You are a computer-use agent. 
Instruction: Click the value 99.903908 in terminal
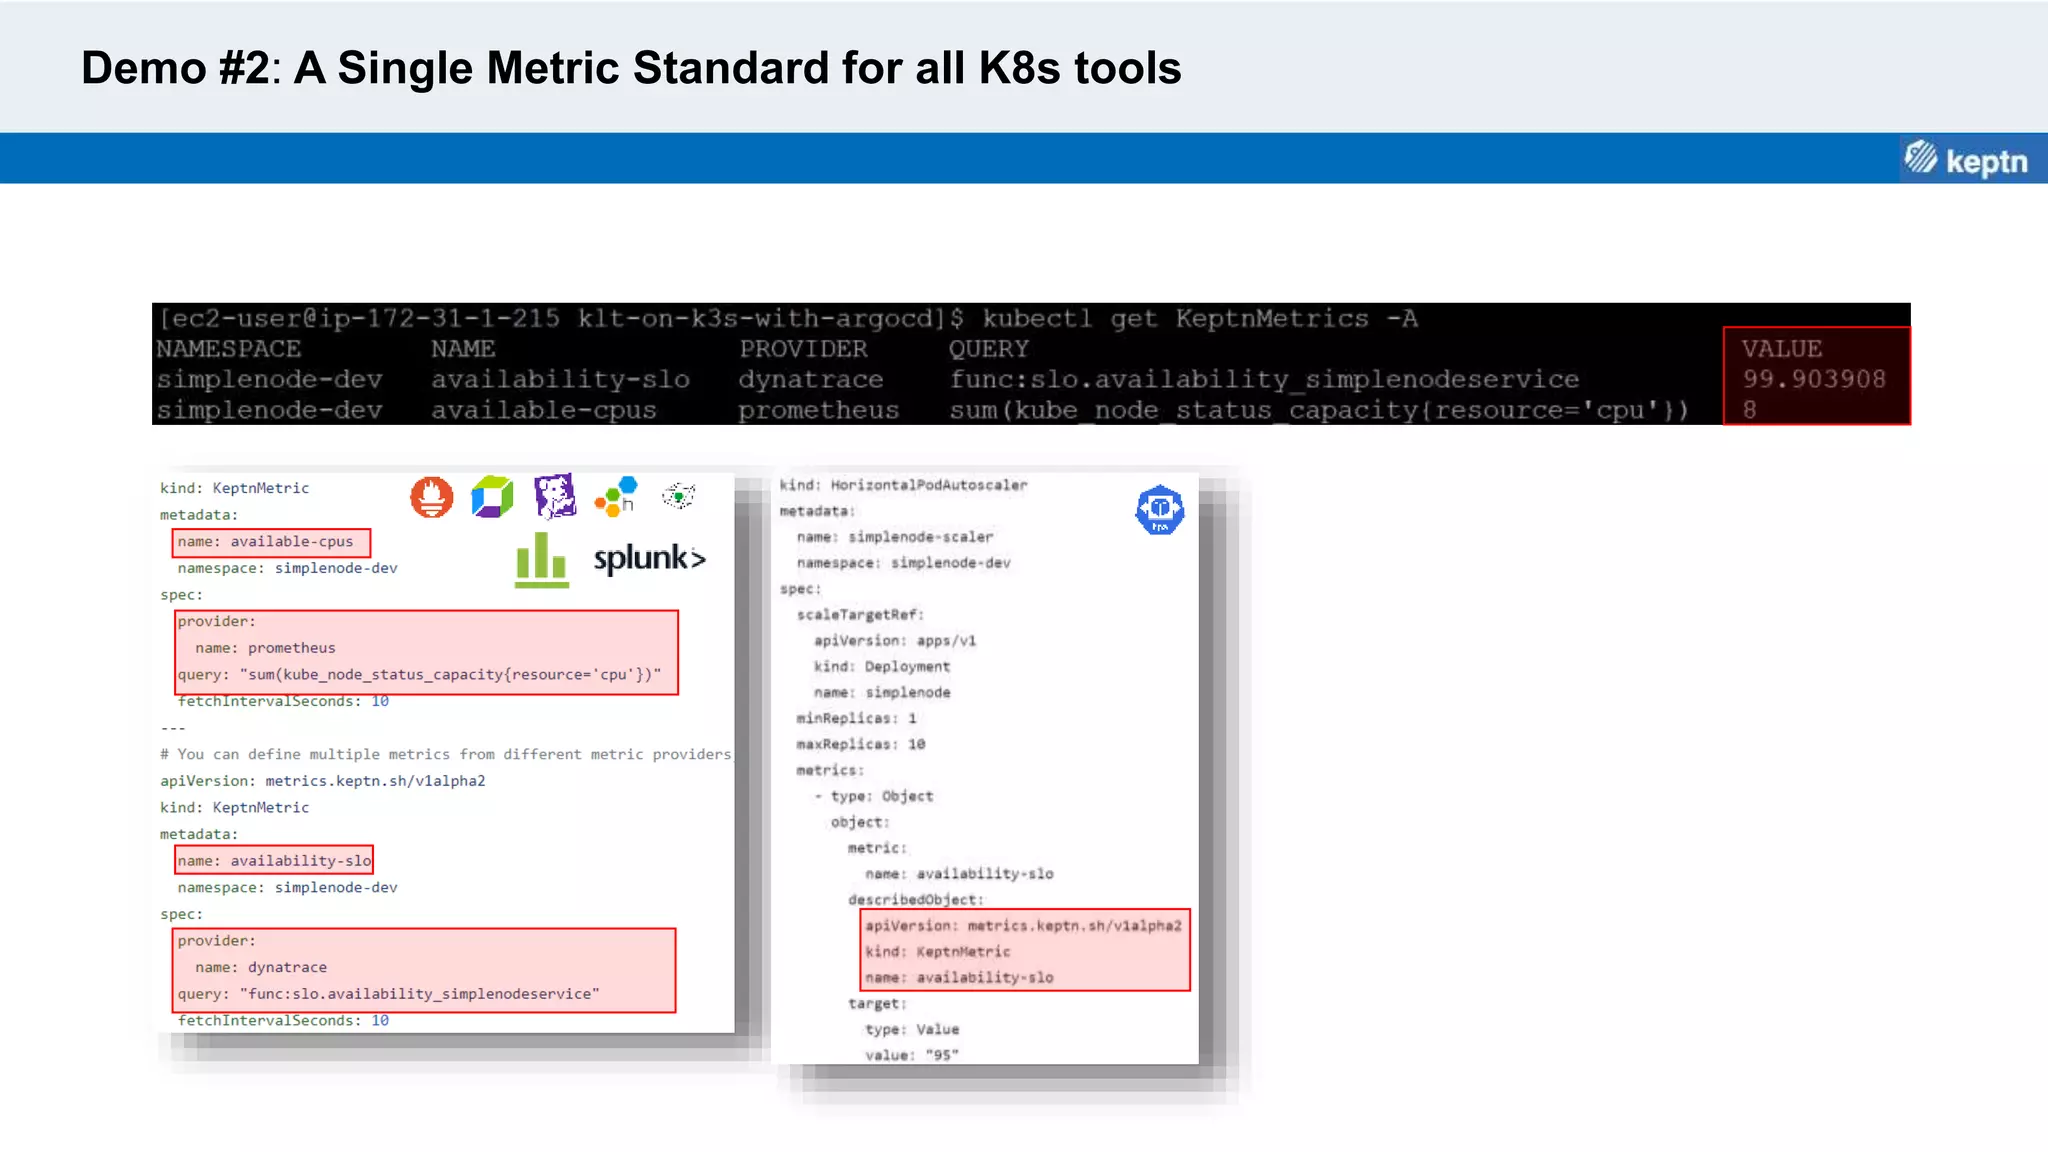click(1814, 379)
